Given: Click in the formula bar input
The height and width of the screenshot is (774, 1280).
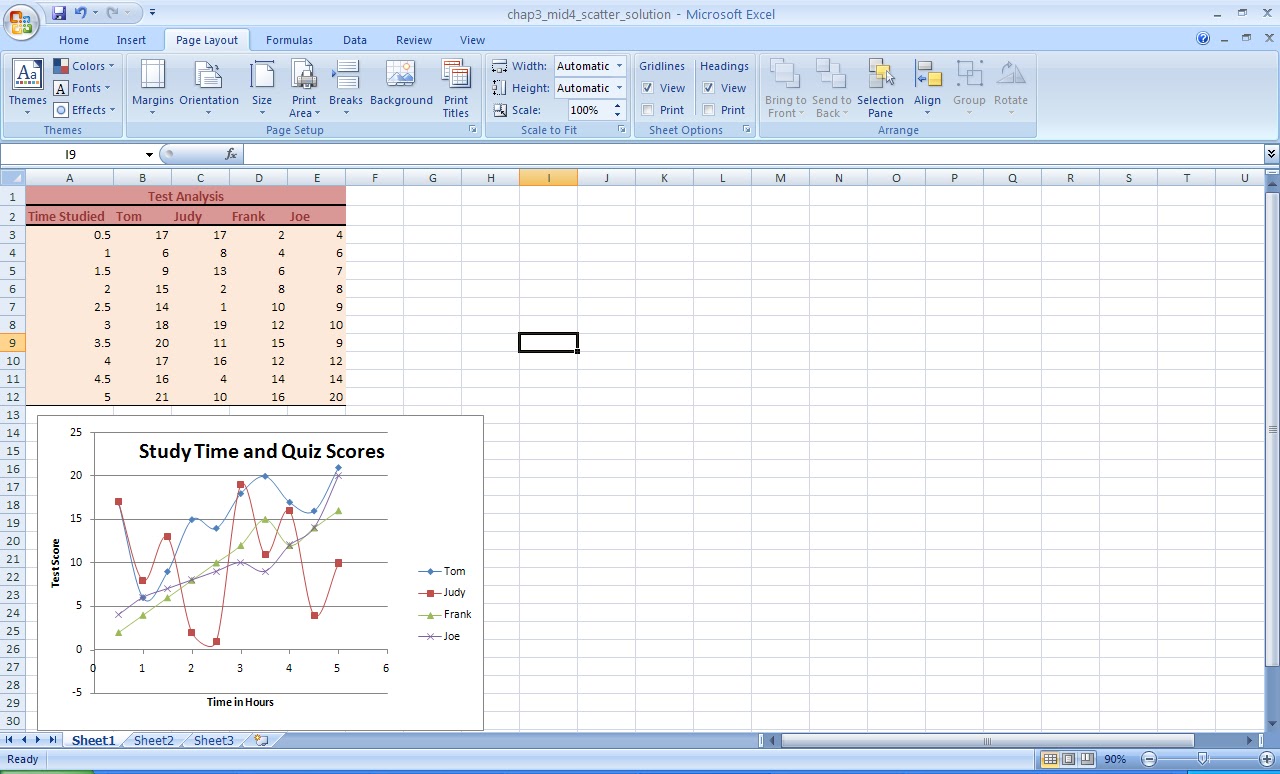Looking at the screenshot, I should click(753, 154).
